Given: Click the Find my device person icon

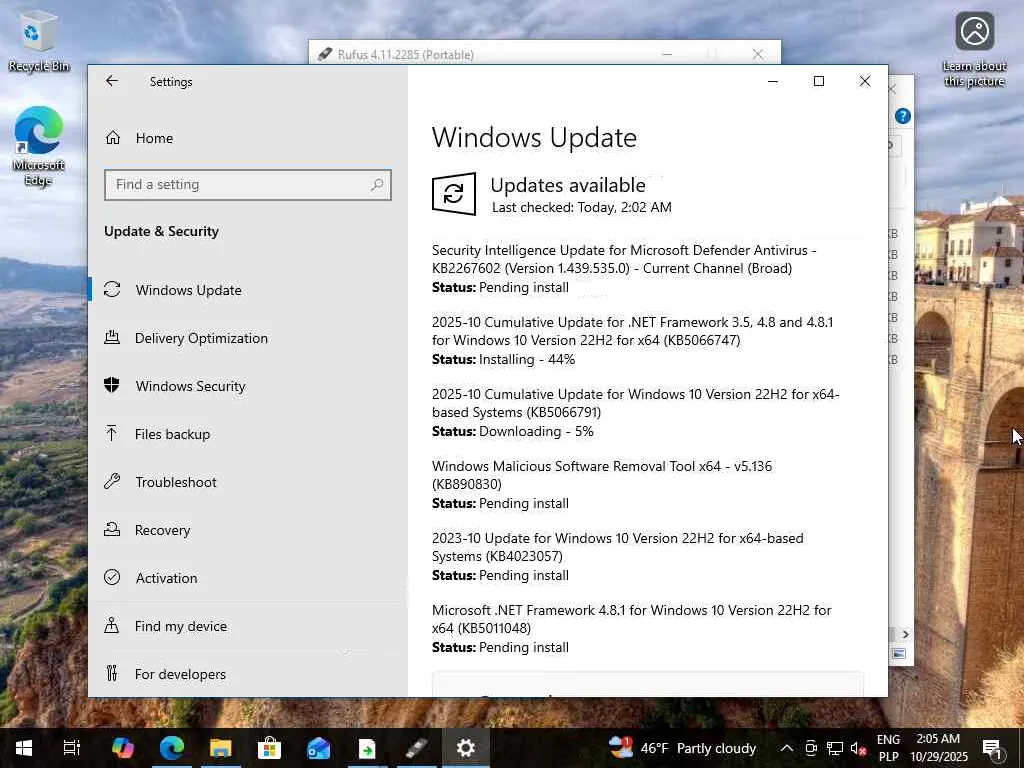Looking at the screenshot, I should pos(112,626).
